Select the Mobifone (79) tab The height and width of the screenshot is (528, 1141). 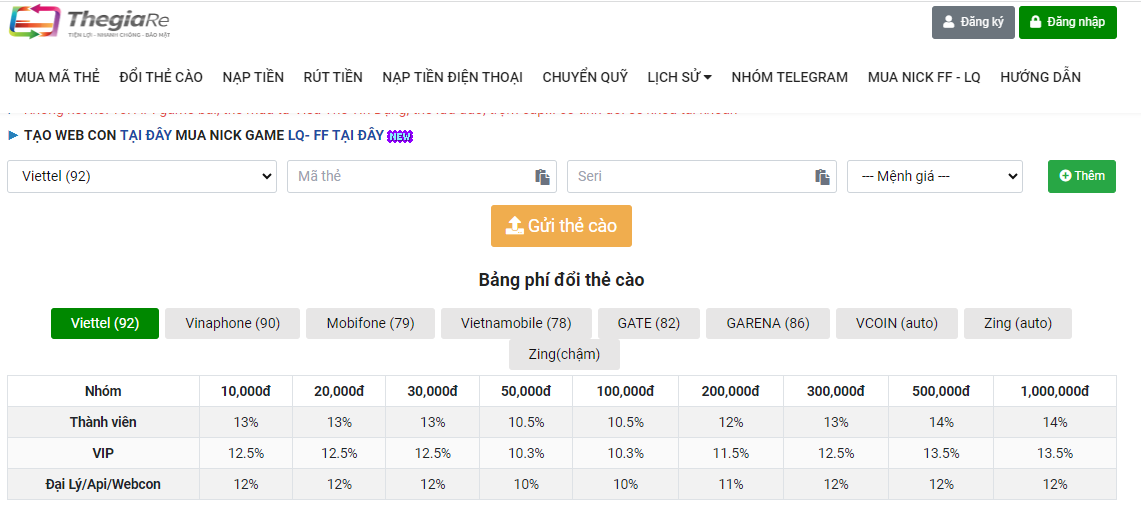[370, 323]
